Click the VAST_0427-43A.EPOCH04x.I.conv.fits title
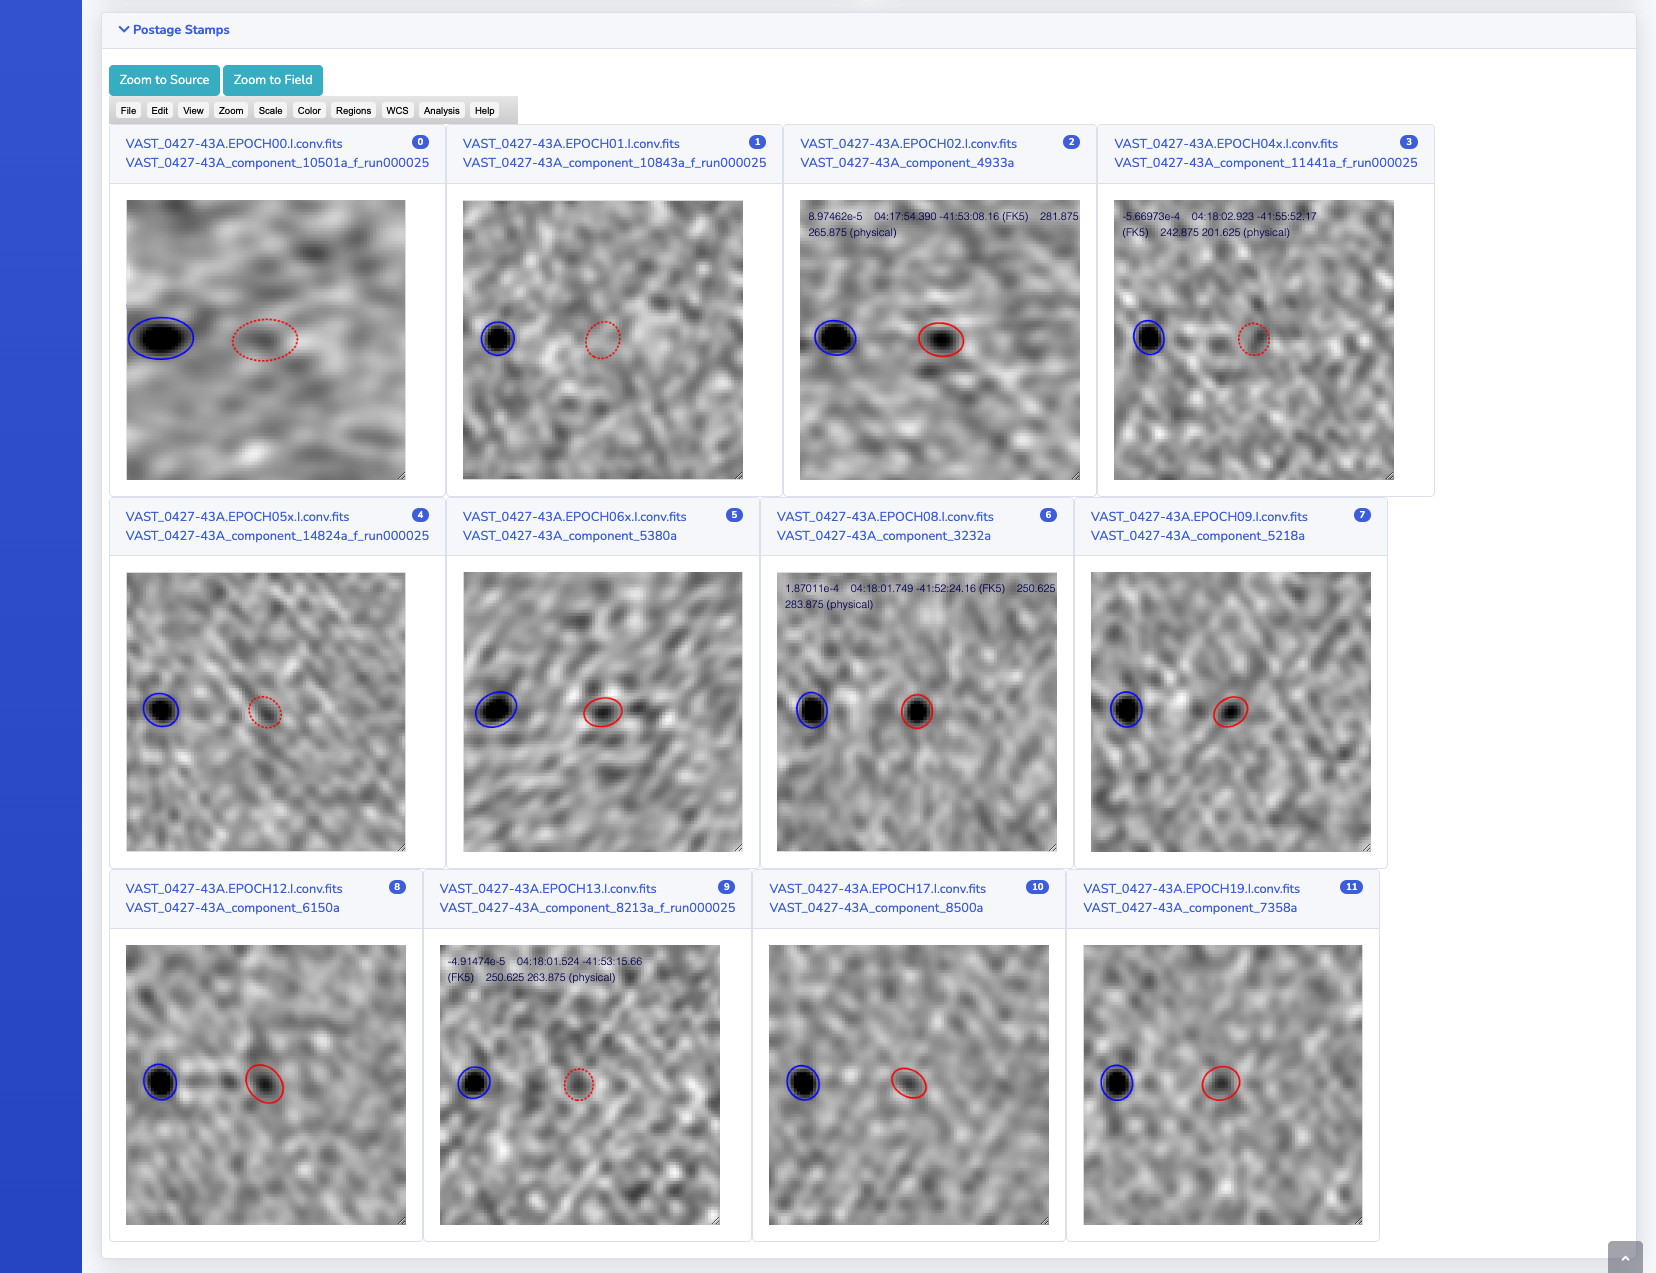 (x=1226, y=144)
